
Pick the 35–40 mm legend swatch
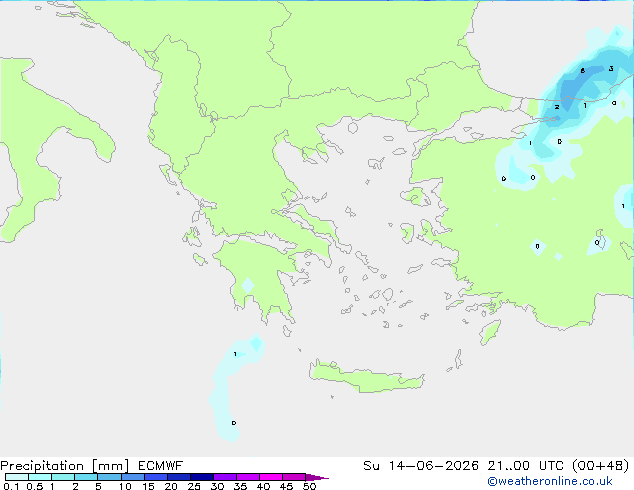coord(248,477)
